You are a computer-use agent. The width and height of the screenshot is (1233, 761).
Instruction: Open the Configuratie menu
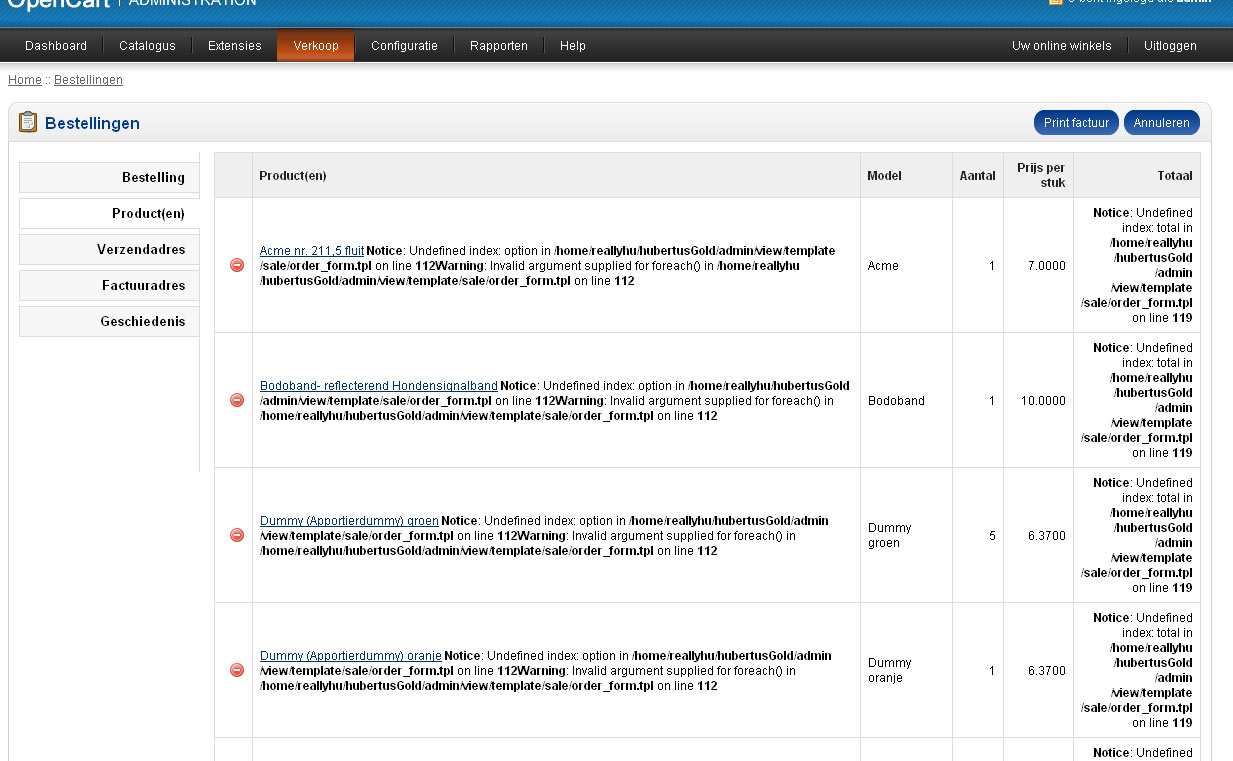tap(404, 46)
